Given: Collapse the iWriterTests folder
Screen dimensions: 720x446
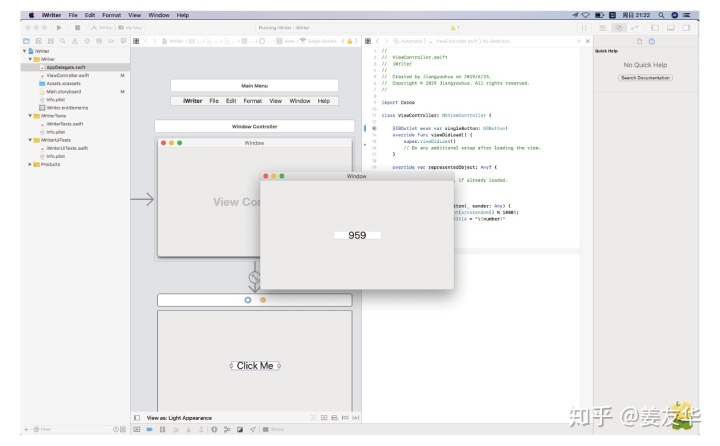Looking at the screenshot, I should 30,116.
